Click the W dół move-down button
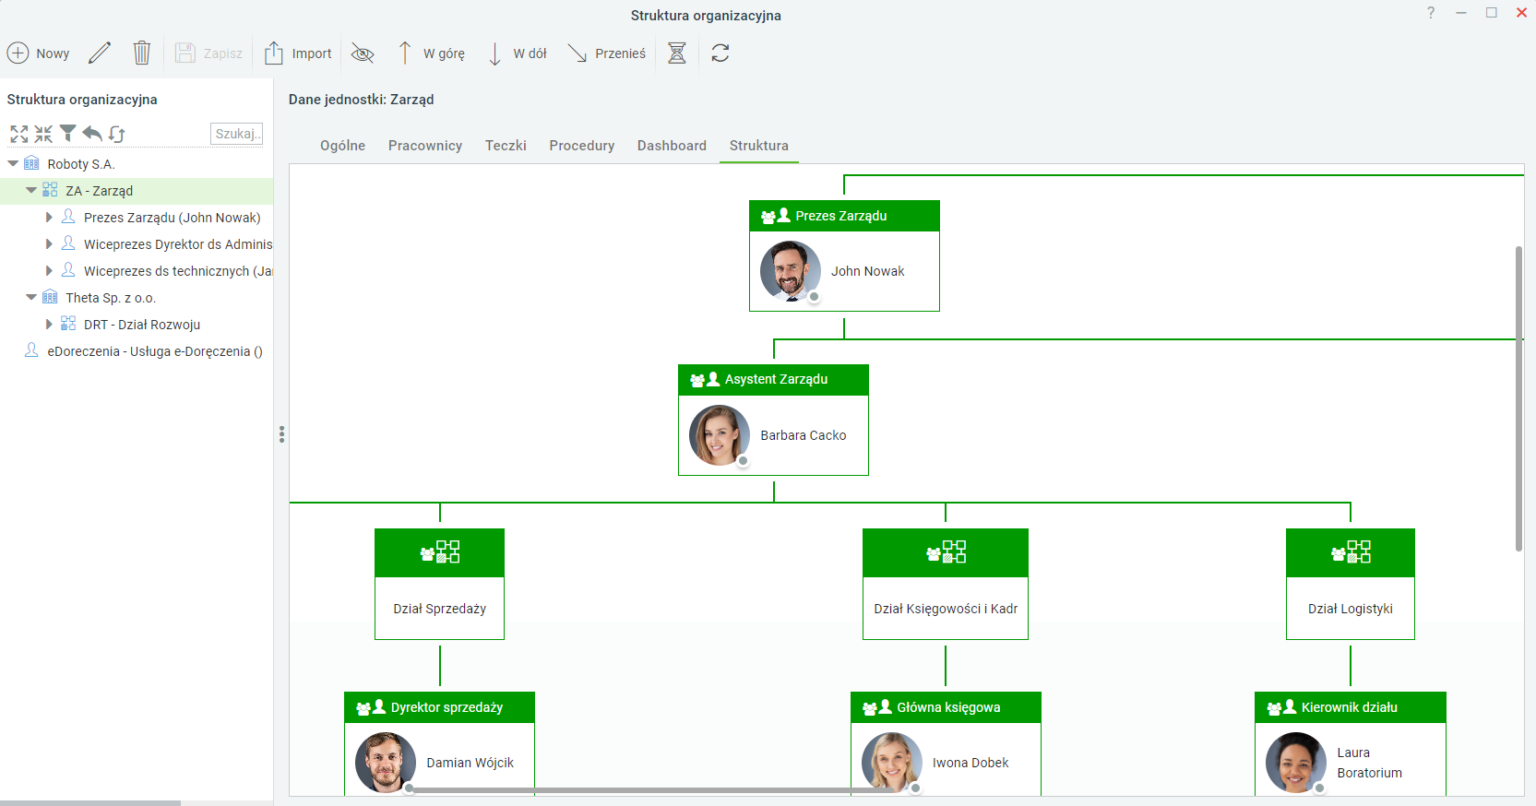 (517, 53)
